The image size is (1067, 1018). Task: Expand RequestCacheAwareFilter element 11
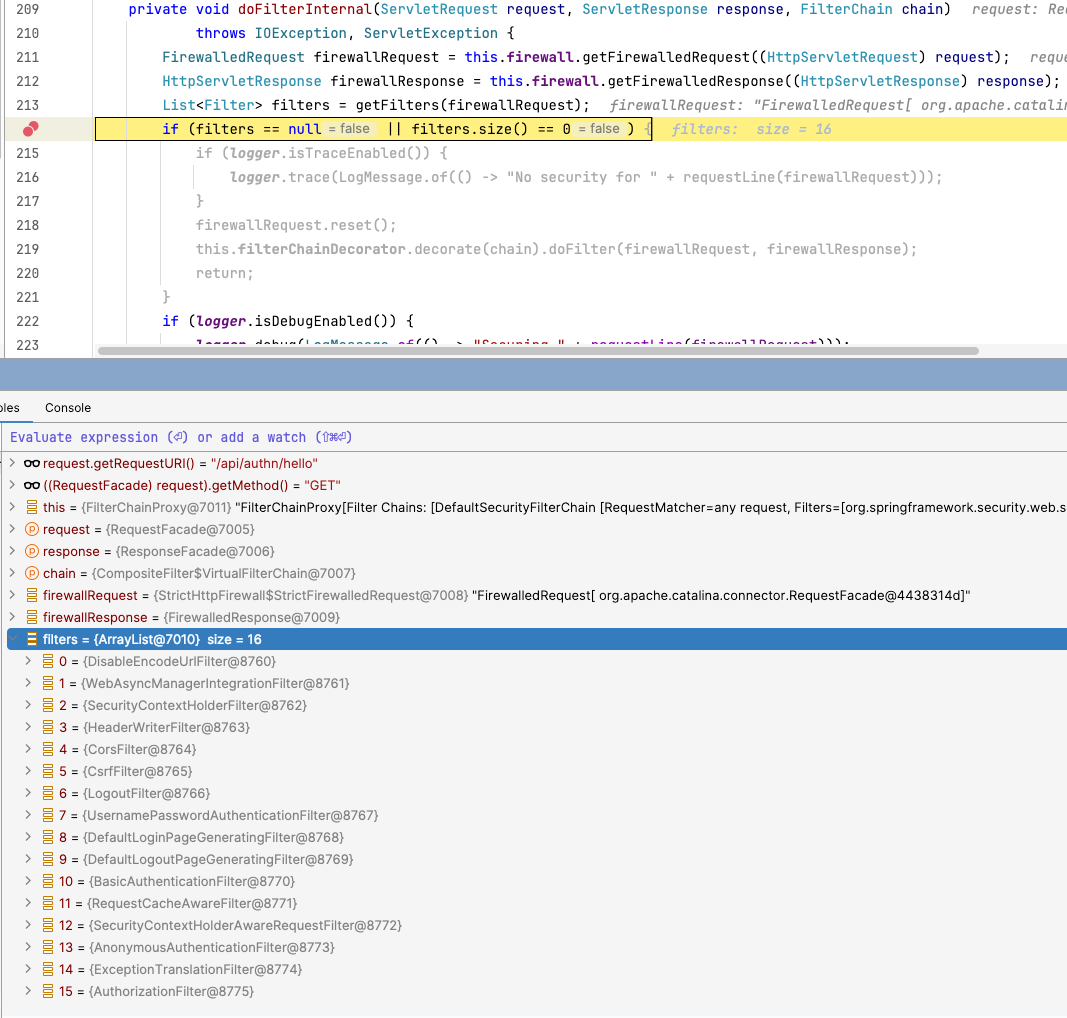[28, 903]
